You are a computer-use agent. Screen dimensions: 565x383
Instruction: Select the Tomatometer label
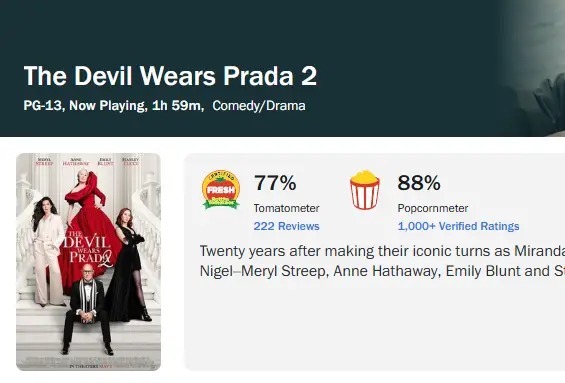tap(286, 208)
